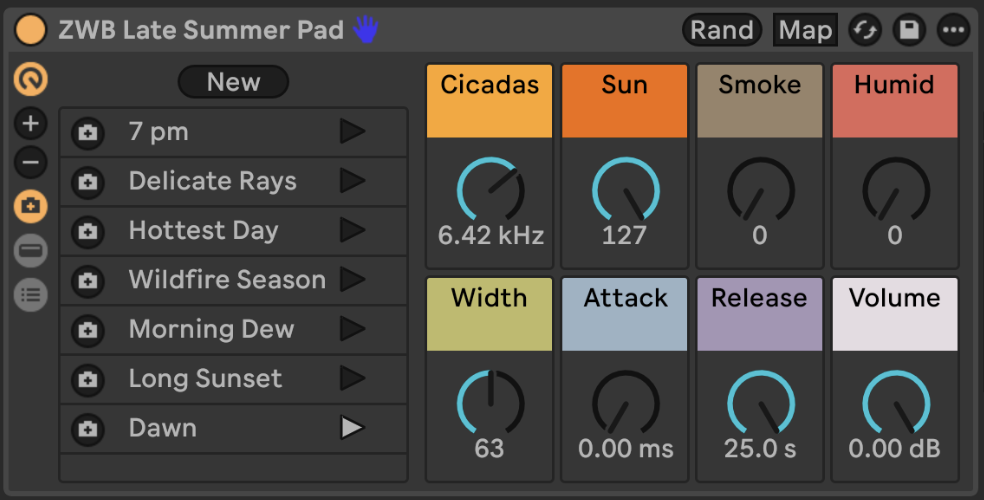Toggle the macro controls view icon
This screenshot has width=984, height=500.
coord(31,80)
